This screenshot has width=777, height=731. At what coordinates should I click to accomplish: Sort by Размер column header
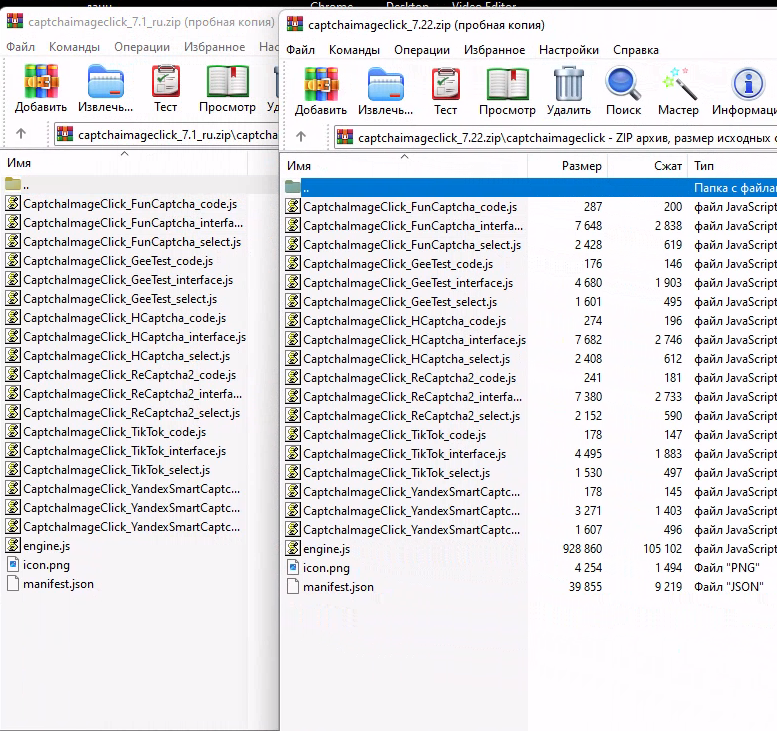pos(581,166)
